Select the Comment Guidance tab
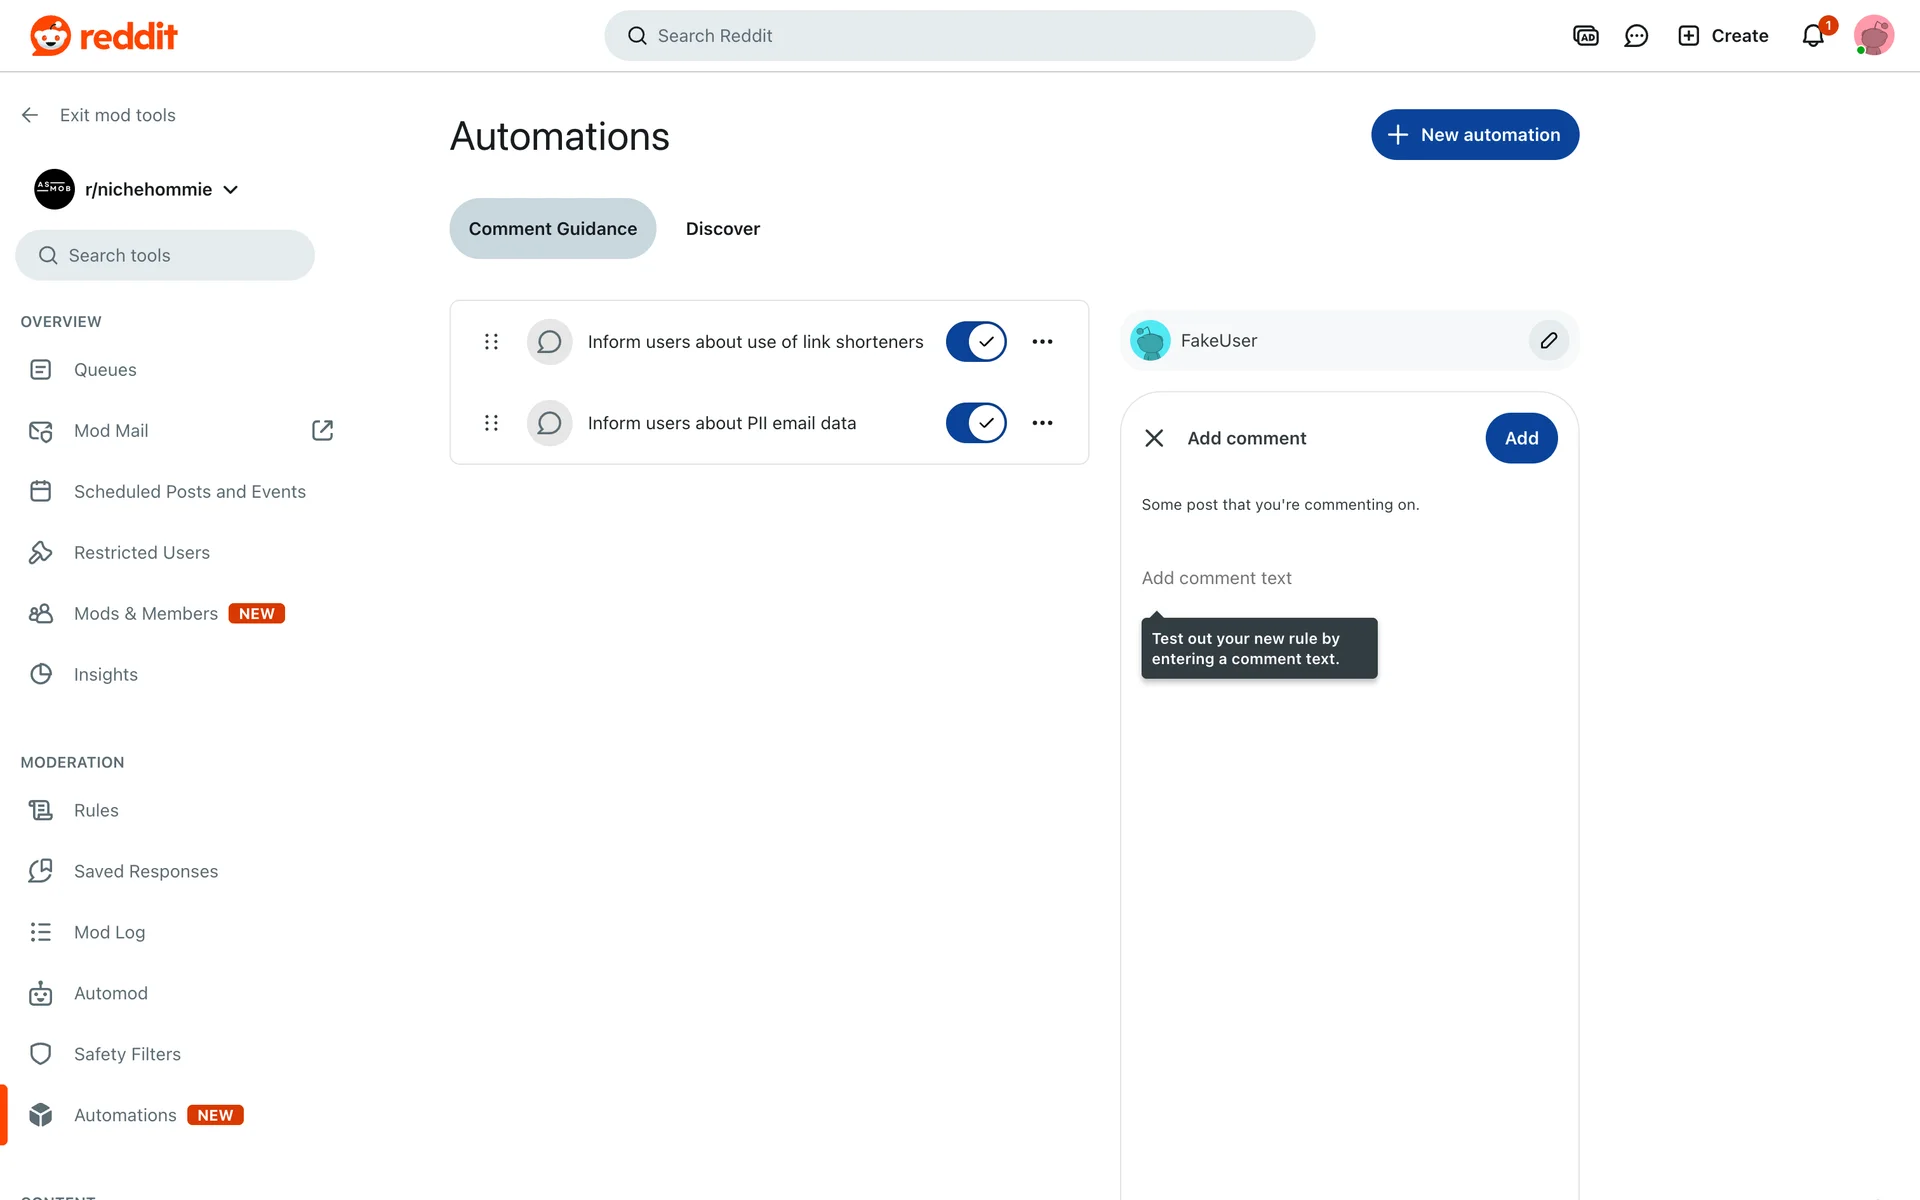This screenshot has height=1200, width=1920. (552, 229)
